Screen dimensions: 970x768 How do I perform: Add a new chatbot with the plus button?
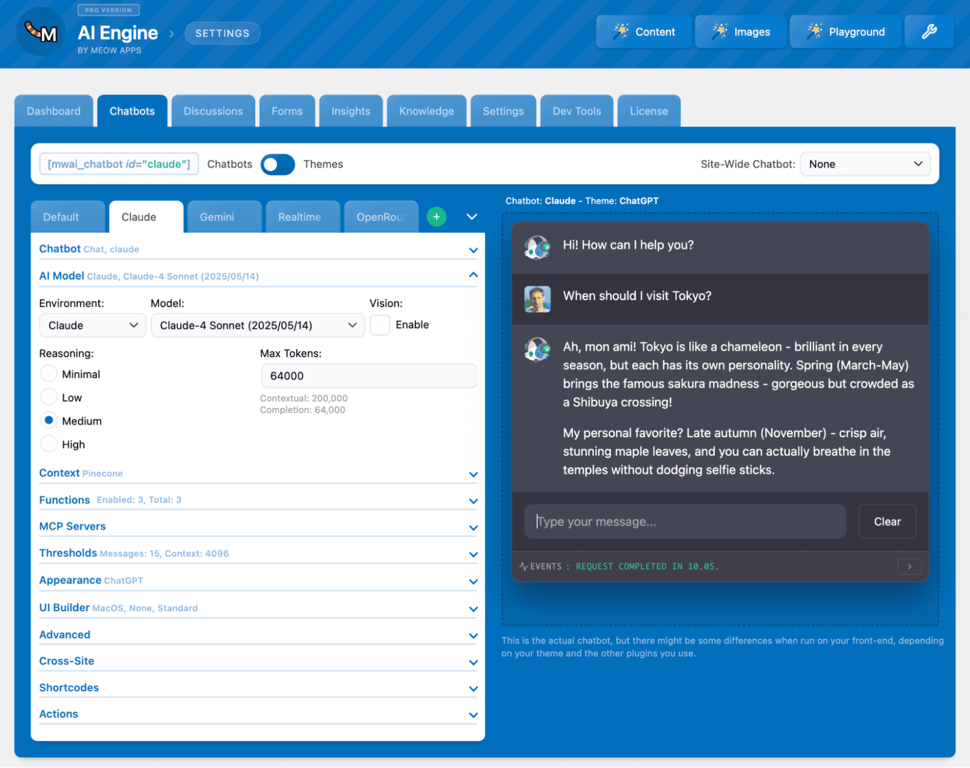click(436, 216)
